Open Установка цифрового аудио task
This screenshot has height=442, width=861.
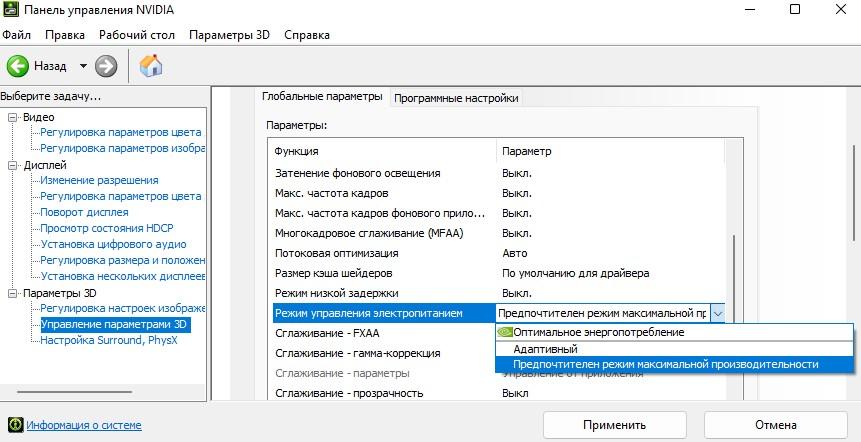pyautogui.click(x=114, y=244)
